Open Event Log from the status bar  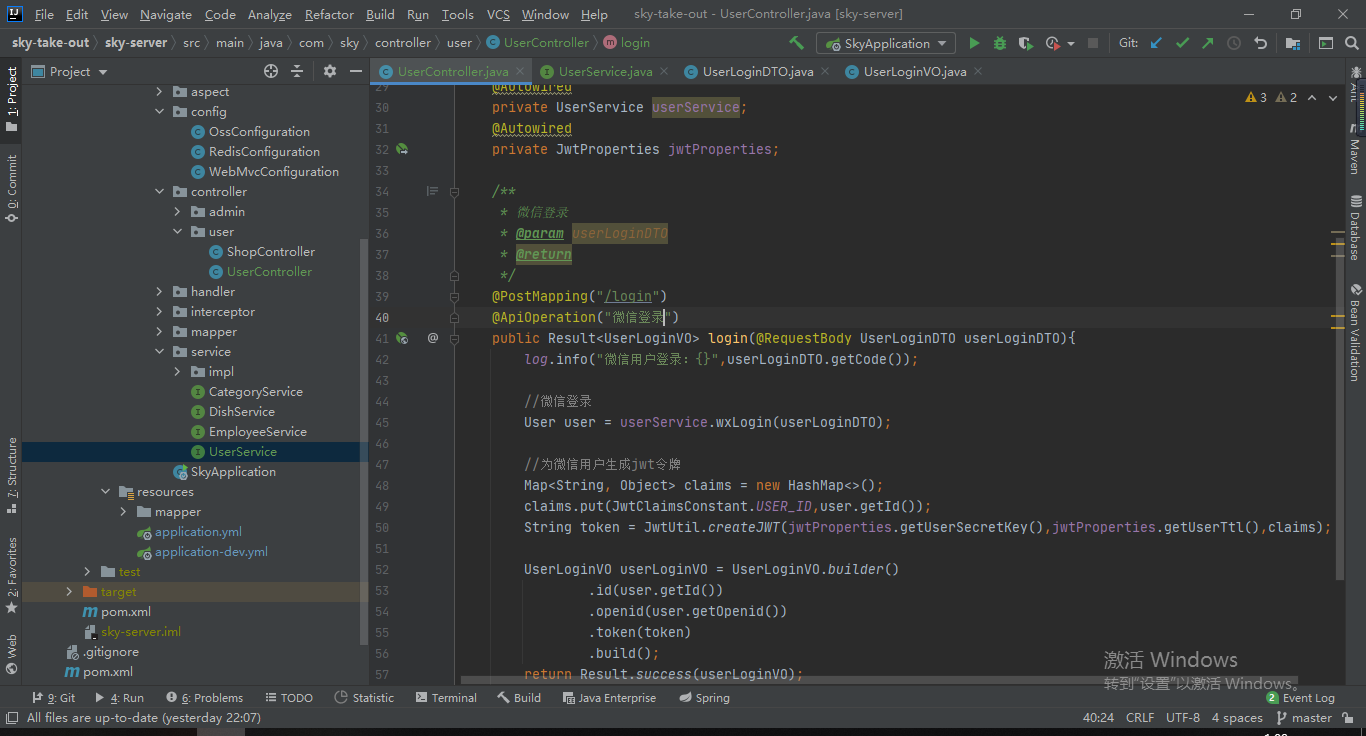click(x=1300, y=698)
